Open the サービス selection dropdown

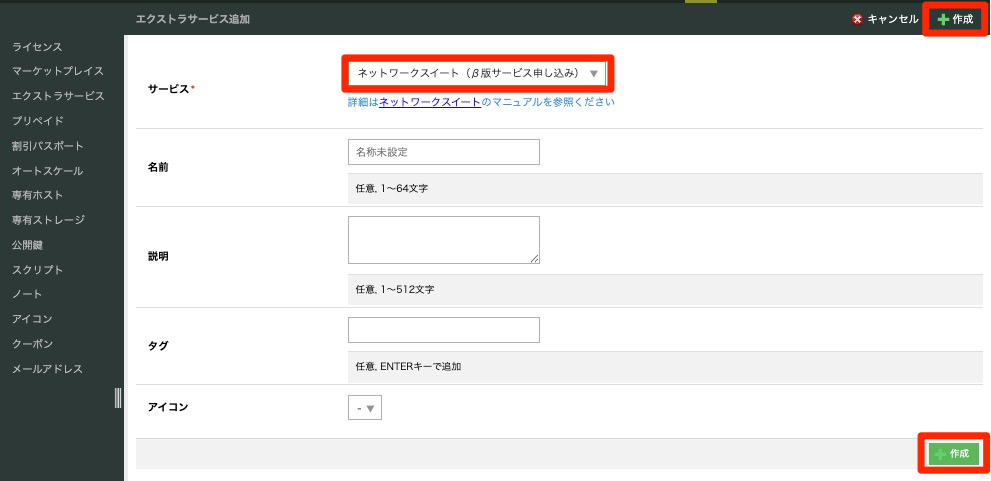coord(477,73)
